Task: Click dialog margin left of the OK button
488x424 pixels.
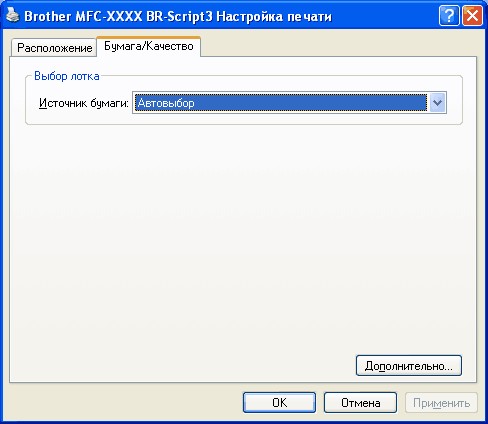Action: (123, 403)
